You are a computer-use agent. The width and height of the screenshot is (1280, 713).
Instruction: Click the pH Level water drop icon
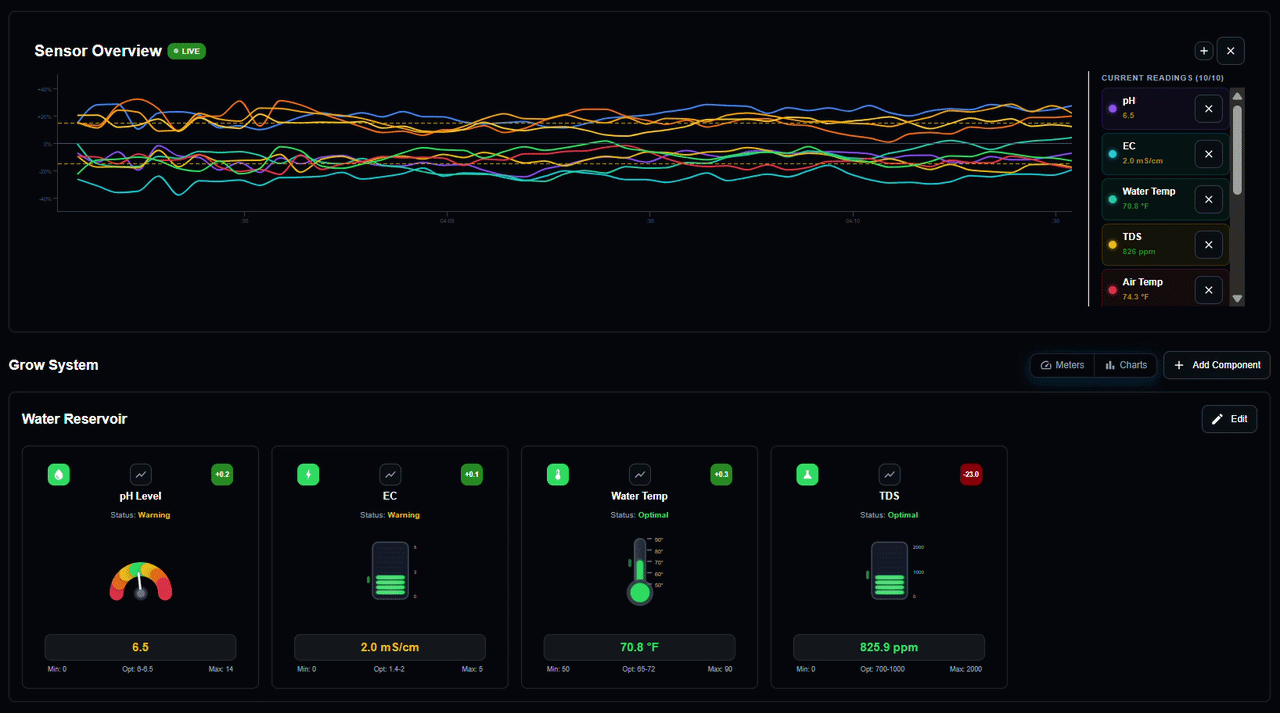click(x=59, y=474)
